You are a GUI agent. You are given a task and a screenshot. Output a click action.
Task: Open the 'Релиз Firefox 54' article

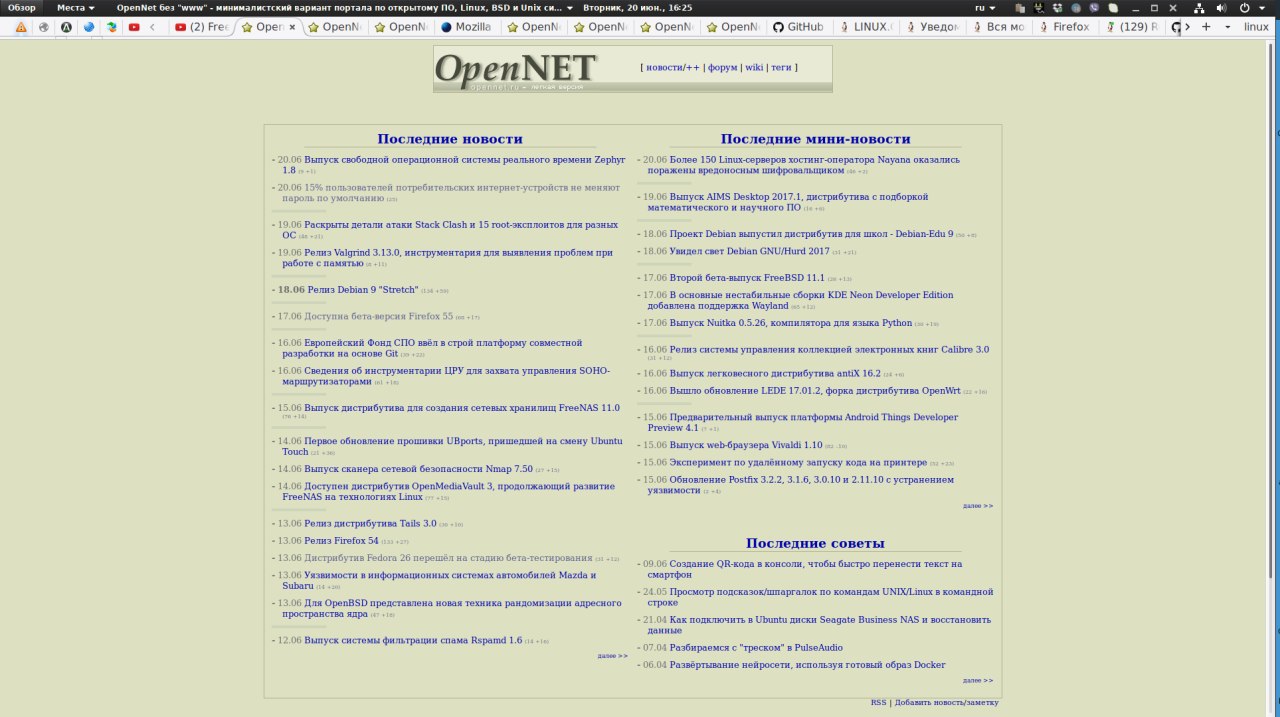click(341, 540)
